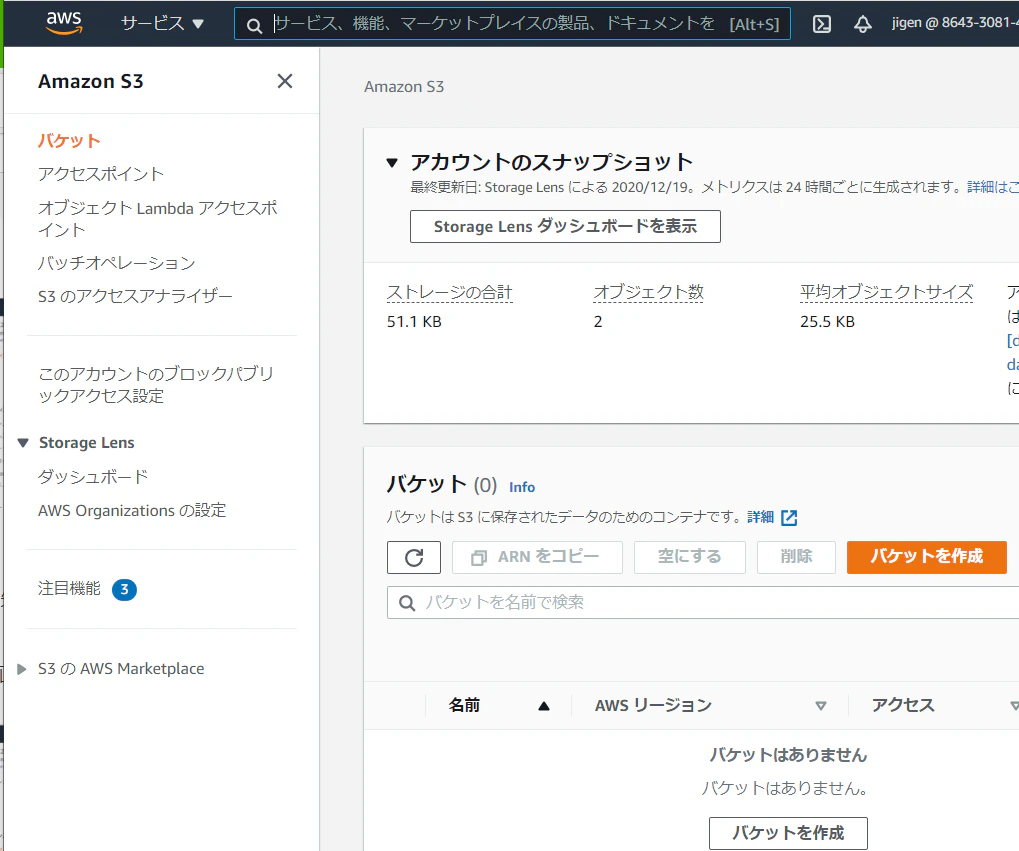
Task: Click Storage Lens ダッシュボードを表示 button
Action: click(x=565, y=226)
